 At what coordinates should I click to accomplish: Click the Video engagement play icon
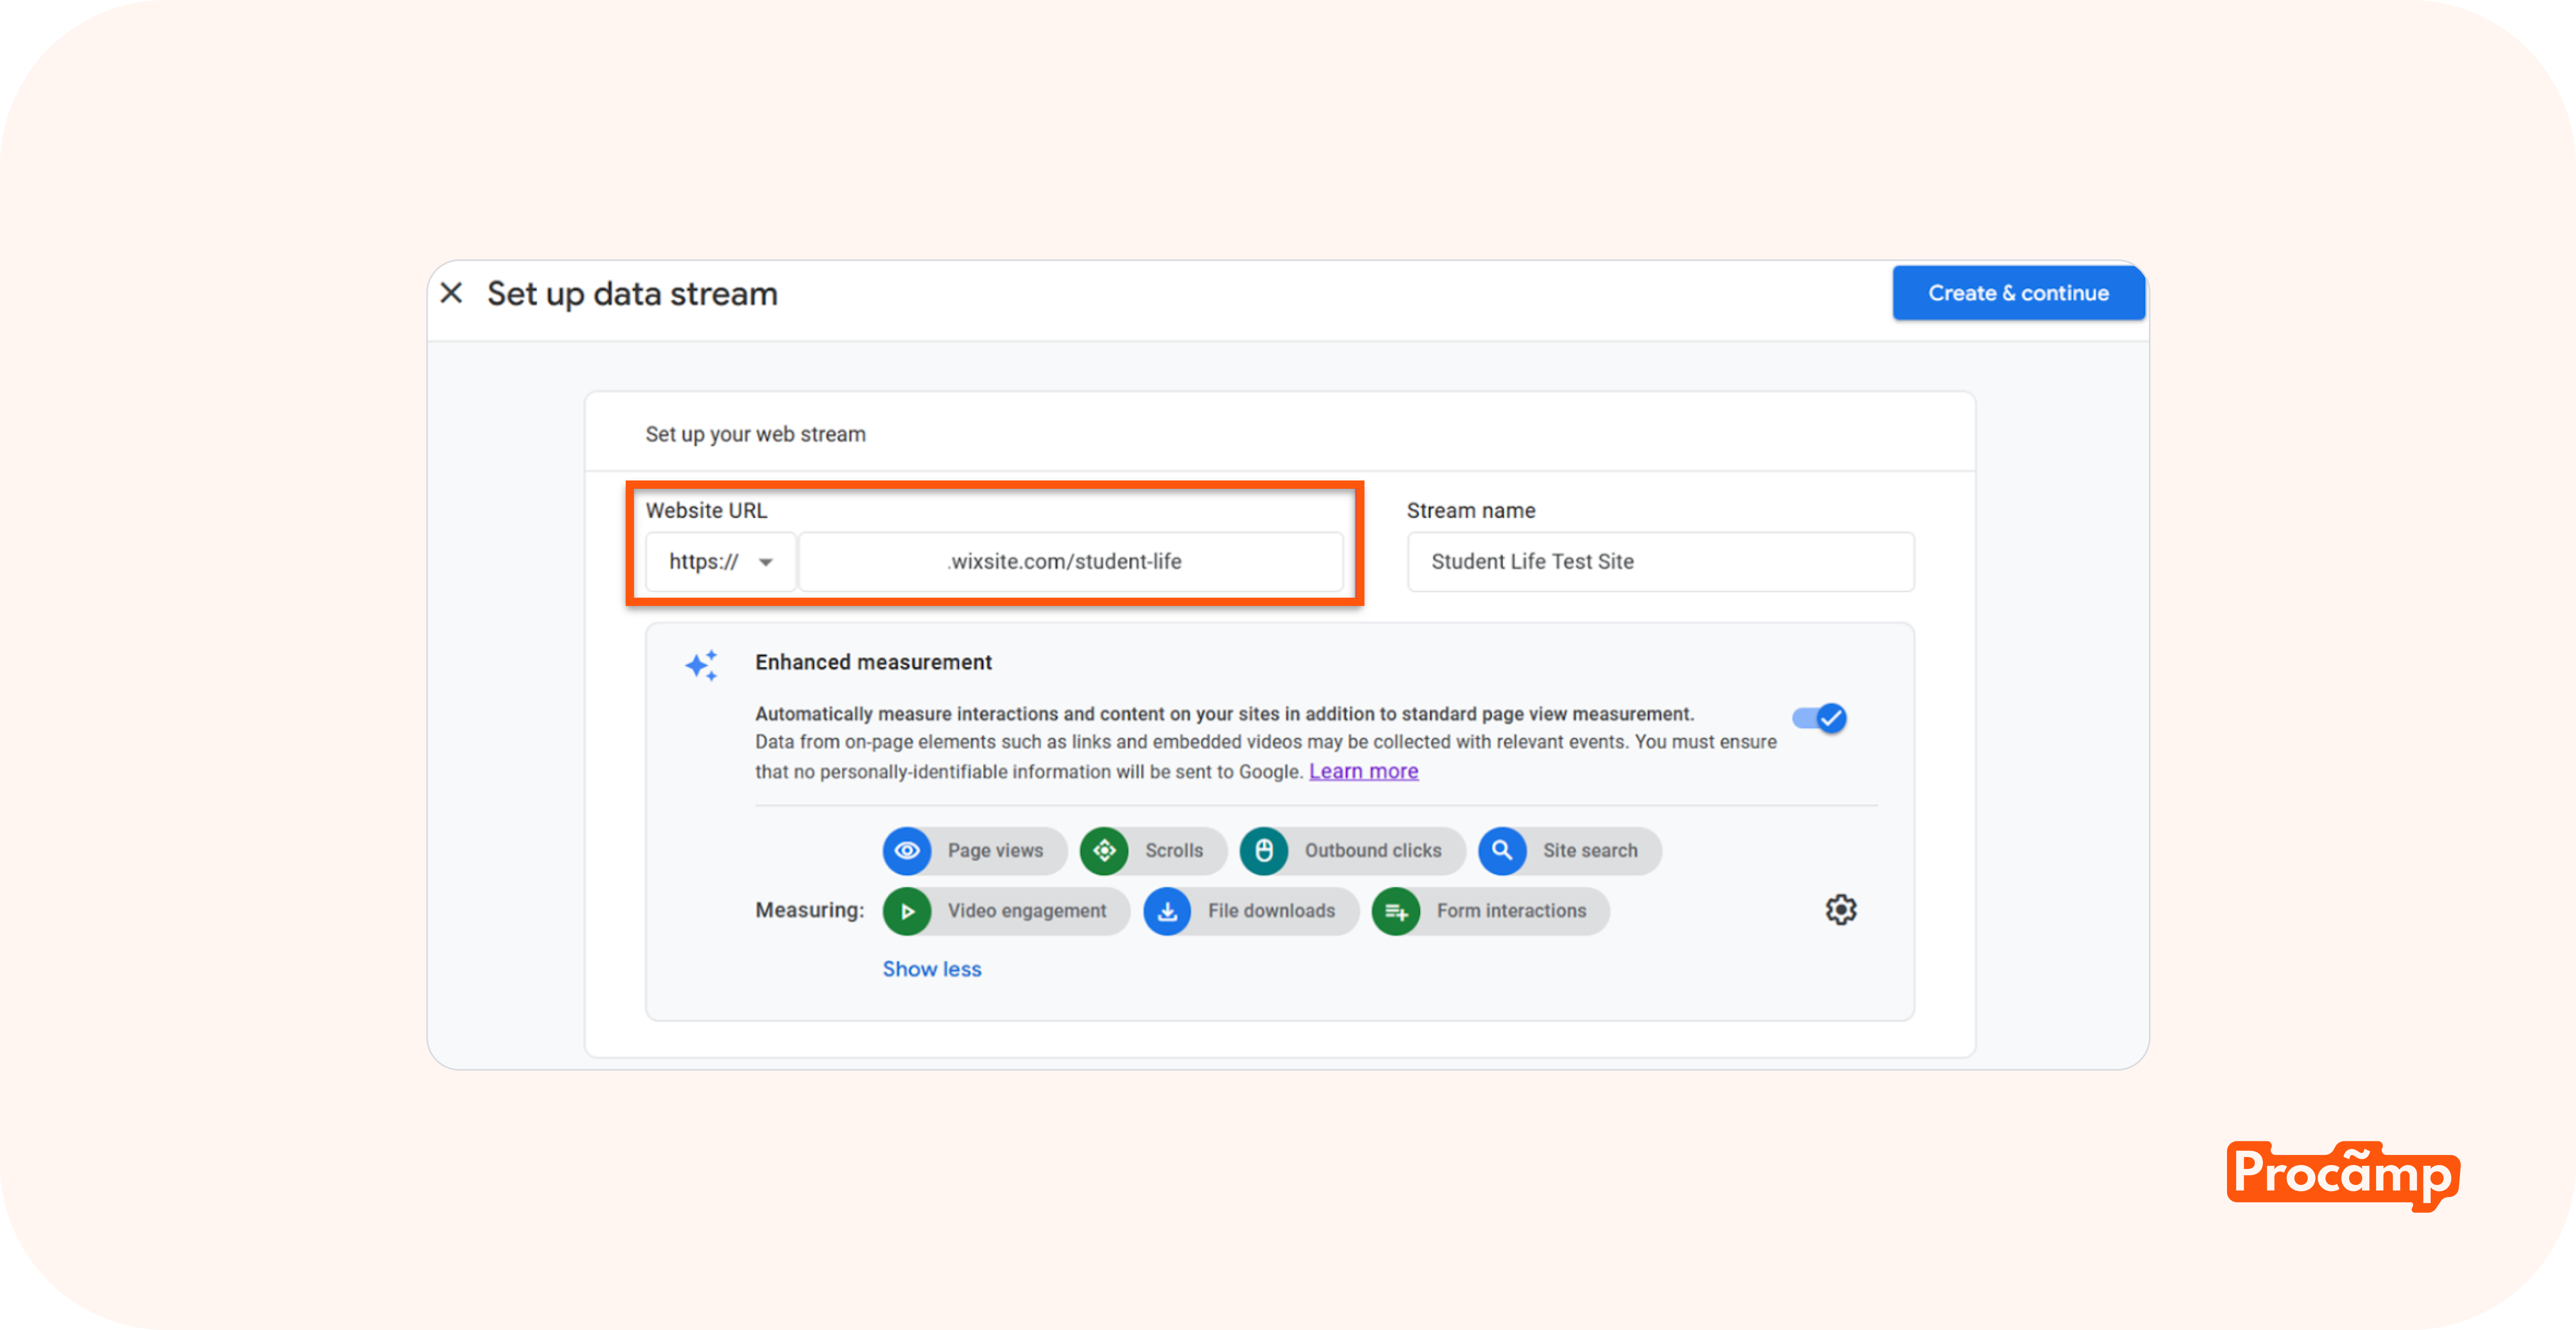point(907,911)
